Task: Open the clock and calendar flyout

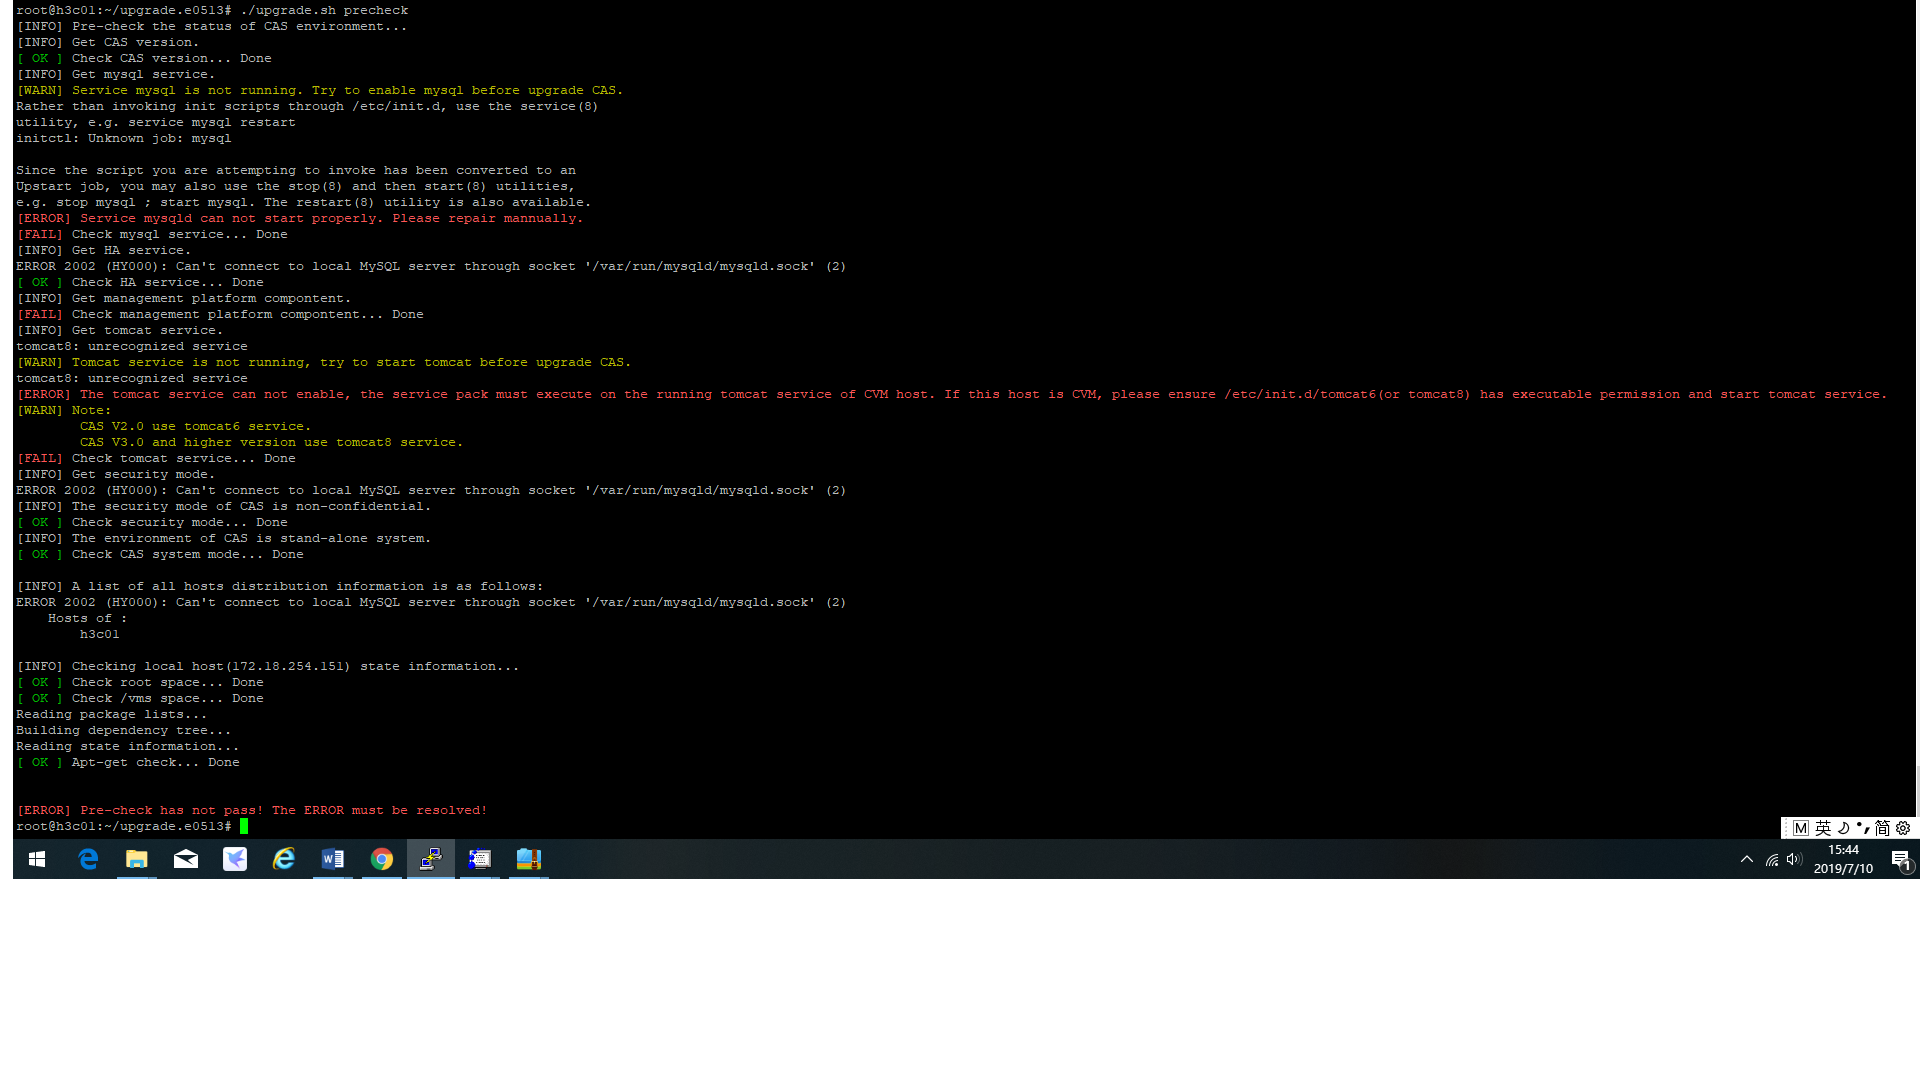Action: [1843, 860]
